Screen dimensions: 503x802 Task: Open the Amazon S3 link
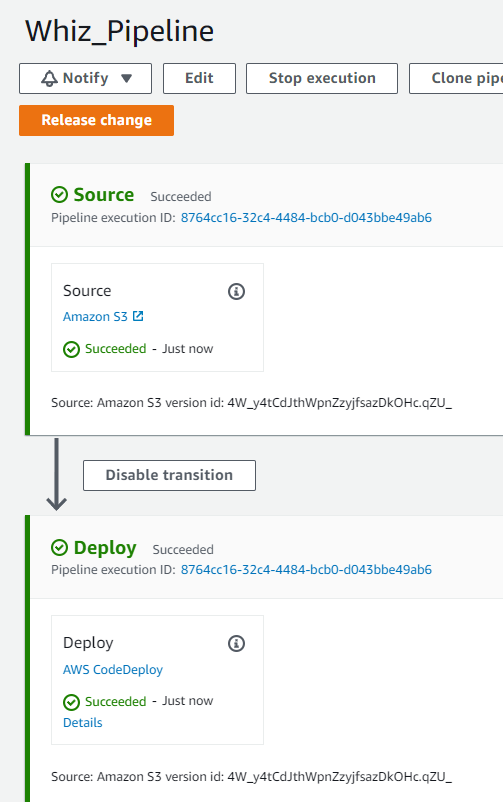pos(95,317)
